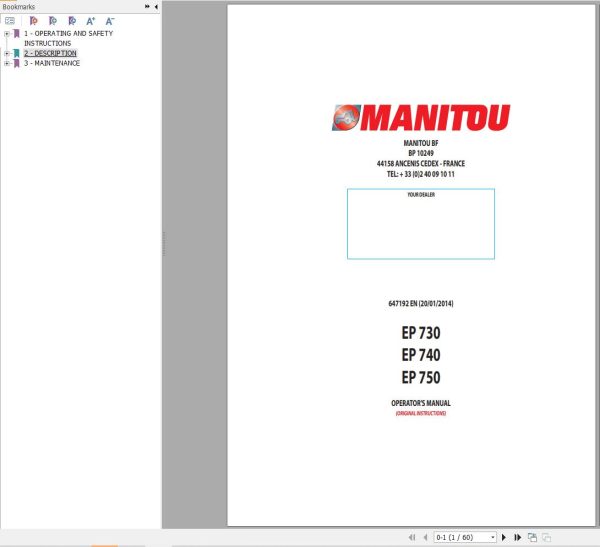The width and height of the screenshot is (600, 547).
Task: Open the bookmark options menu icon
Action: pyautogui.click(x=10, y=21)
